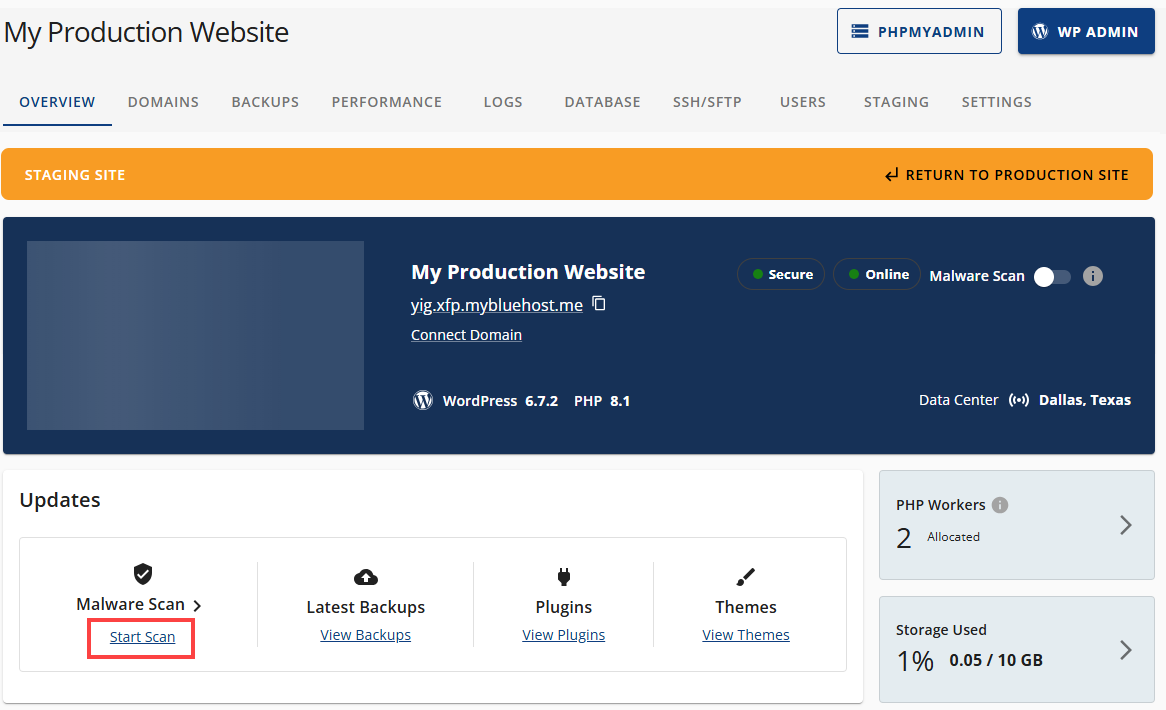Click the Latest Backups cloud icon
The image size is (1166, 710).
366,577
